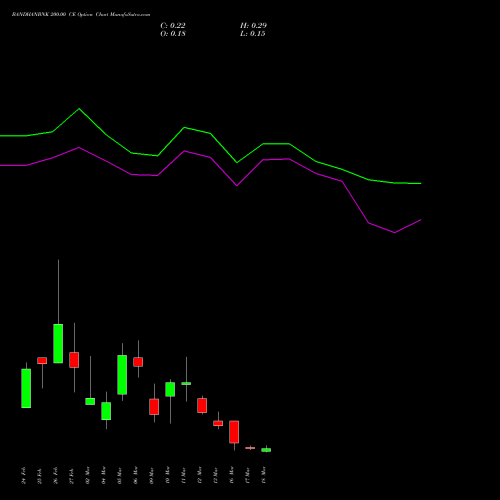
Task: Click the '11 Mar' date axis label
Action: 184,475
